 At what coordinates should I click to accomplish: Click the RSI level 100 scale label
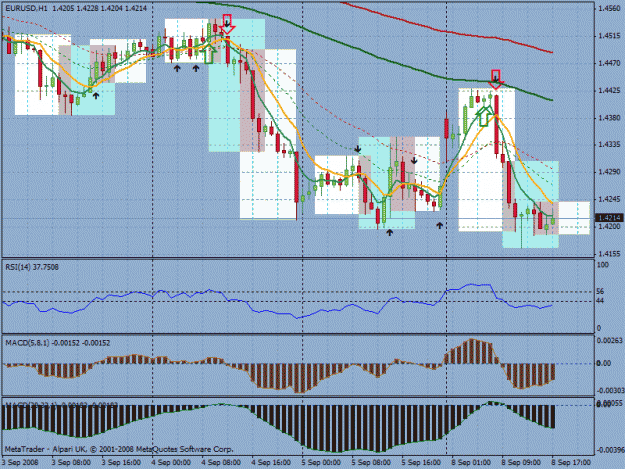(603, 265)
